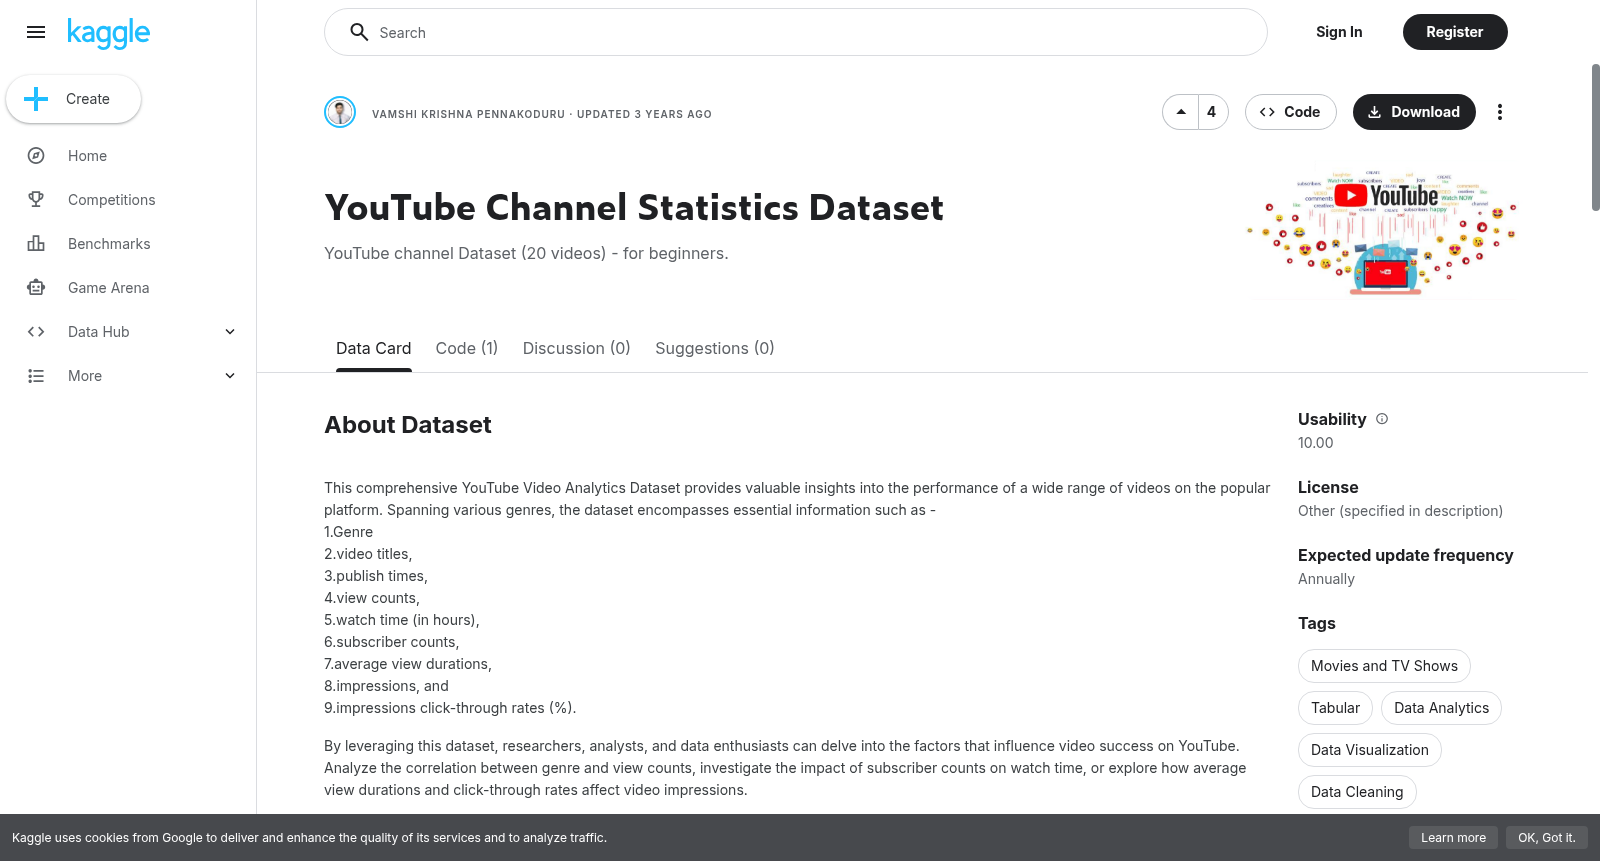The height and width of the screenshot is (861, 1600).
Task: Open the hamburger navigation menu
Action: [36, 32]
